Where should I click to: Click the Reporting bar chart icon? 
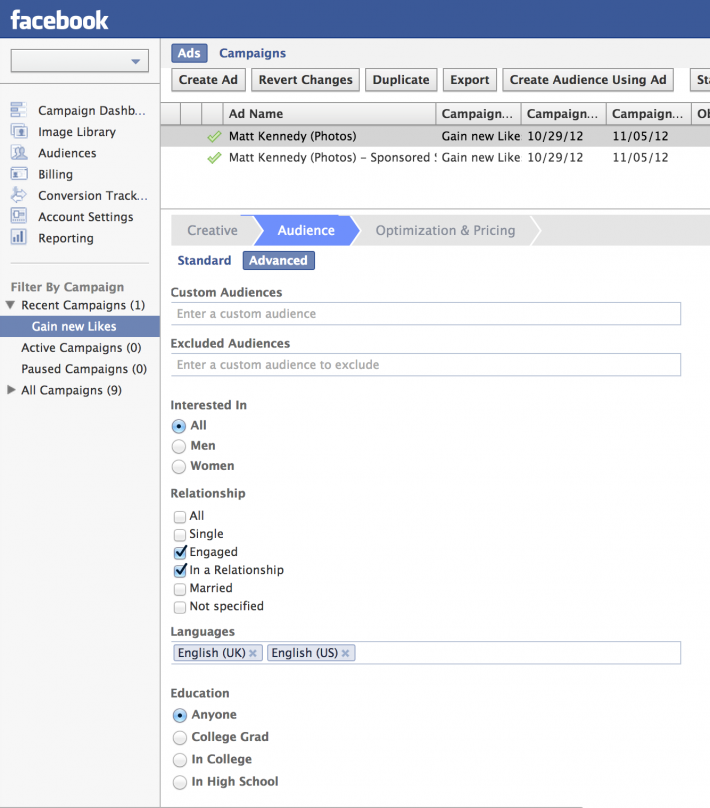pos(19,237)
